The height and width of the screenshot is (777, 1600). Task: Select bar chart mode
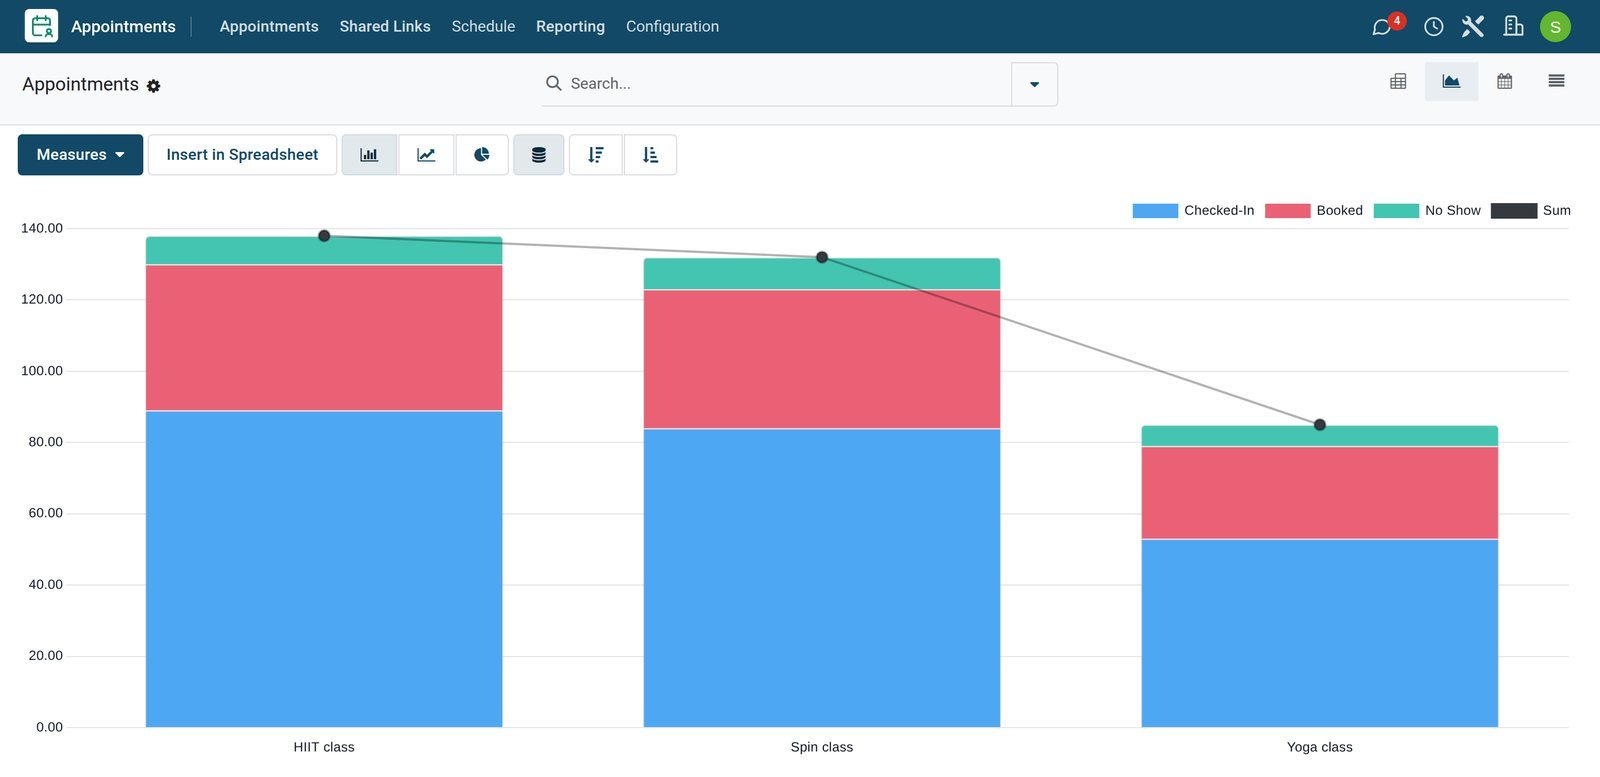pos(369,155)
